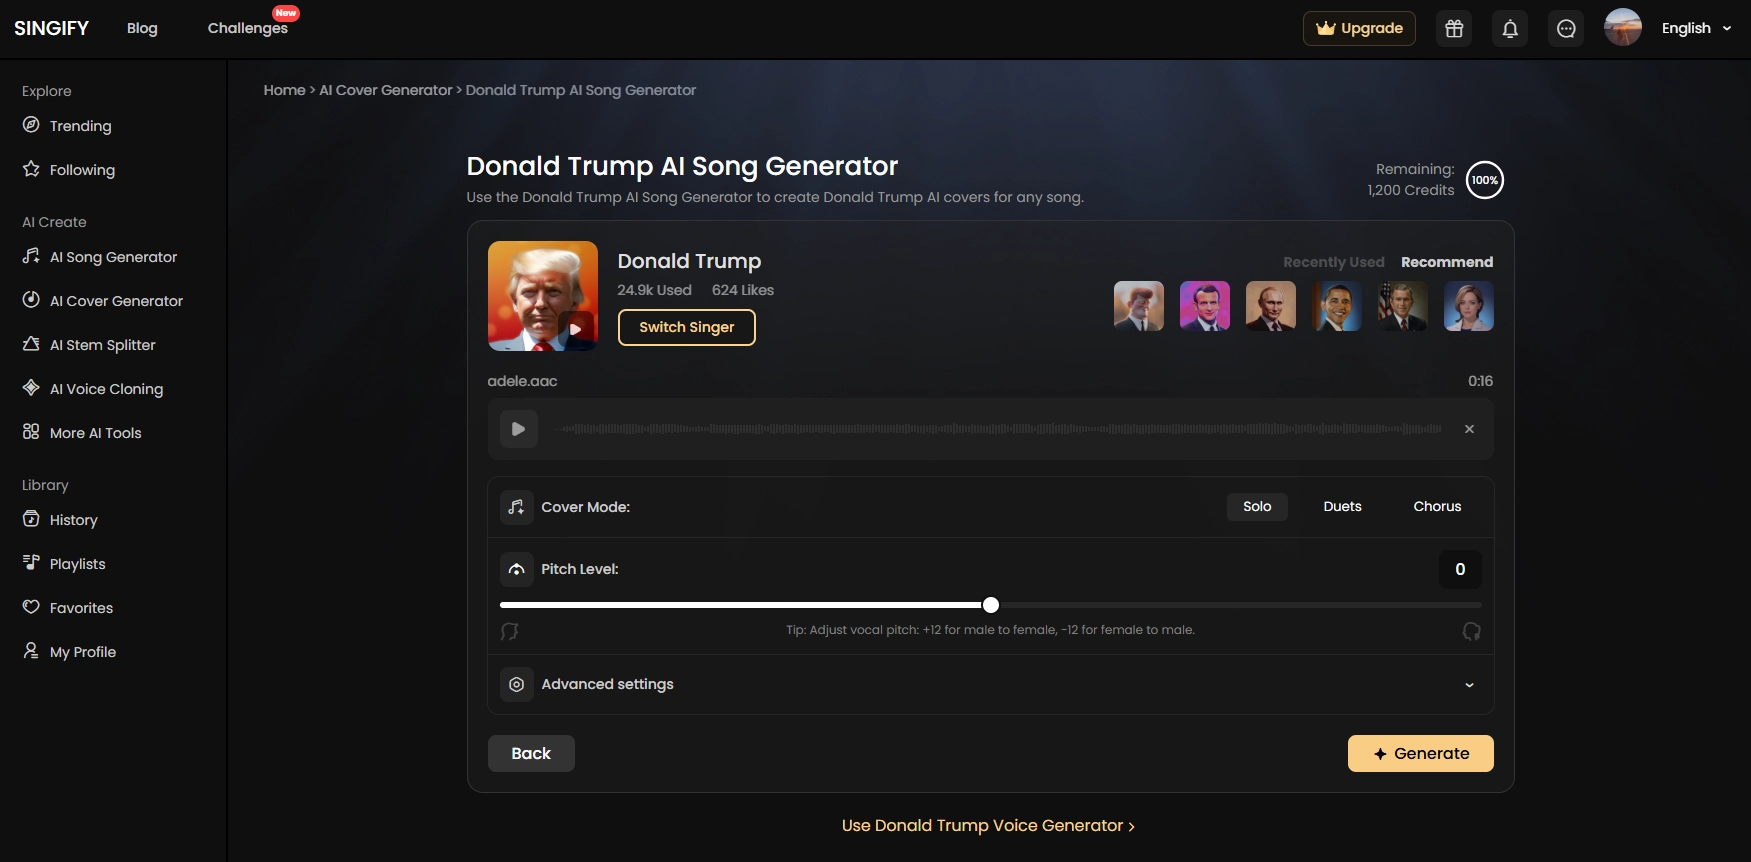The image size is (1751, 862).
Task: Select sixth recommended female singer thumbnail
Action: pos(1469,306)
